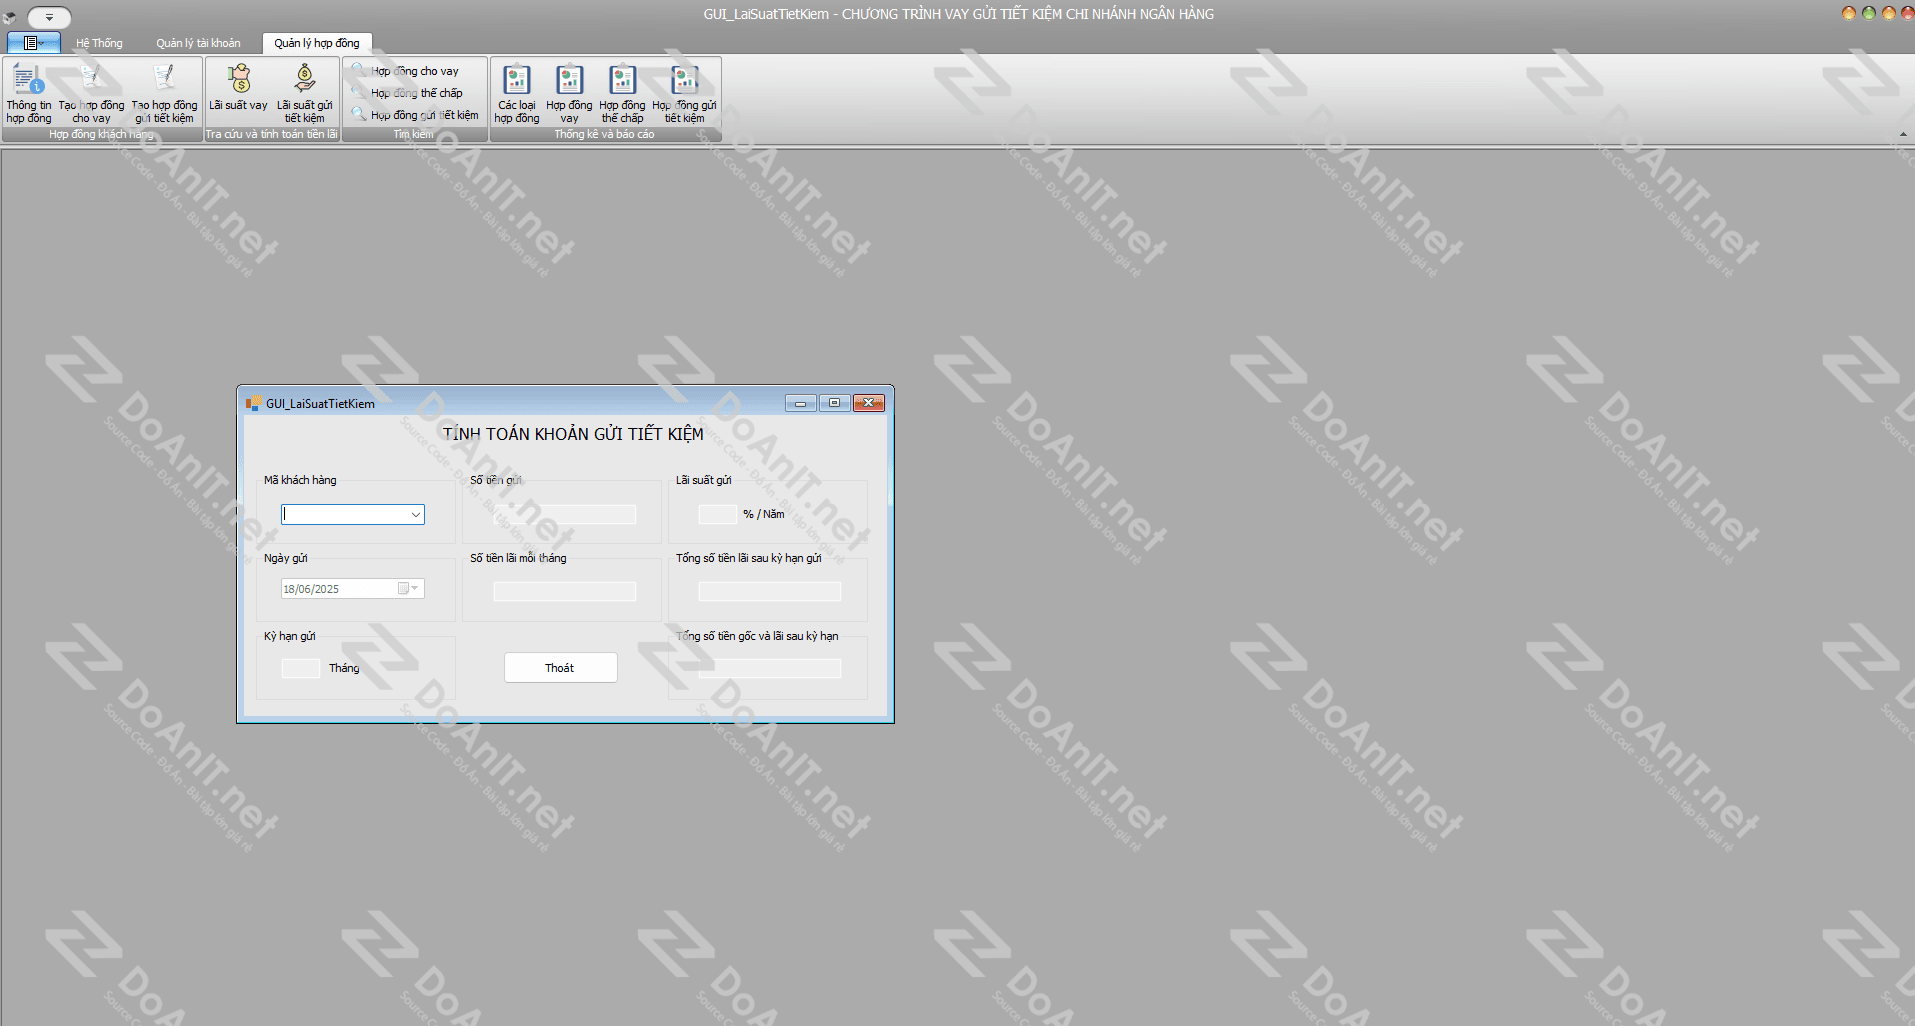Screen dimensions: 1915x1026
Task: Click Tổng số tiền lãi sau kỳ hạn field
Action: click(770, 591)
